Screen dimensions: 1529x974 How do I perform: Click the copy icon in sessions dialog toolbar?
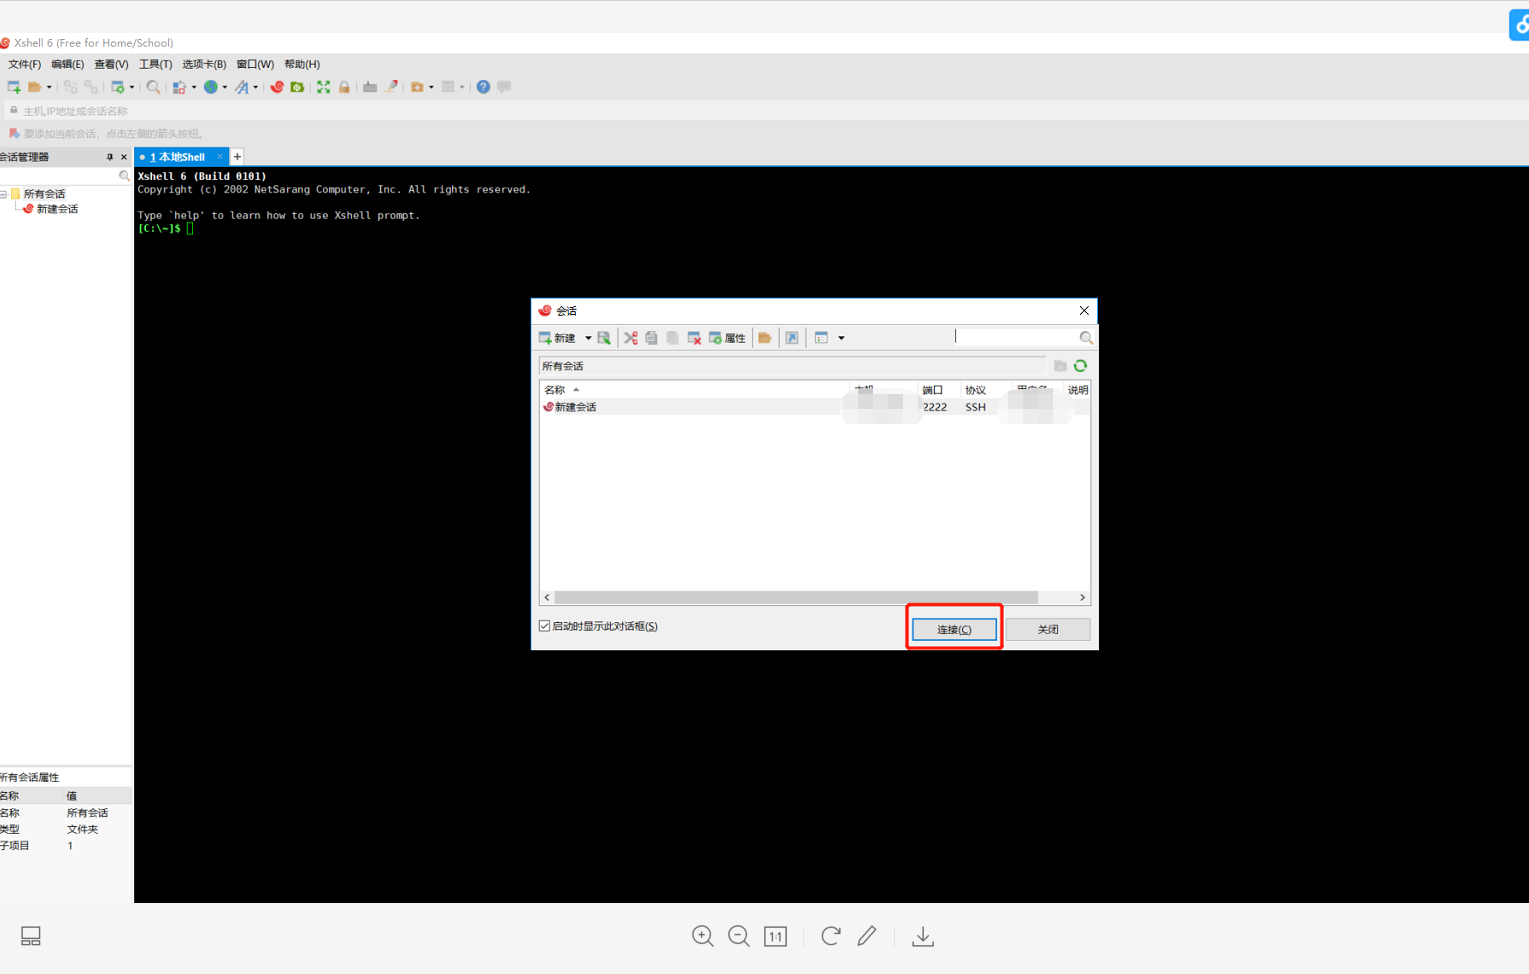(652, 338)
